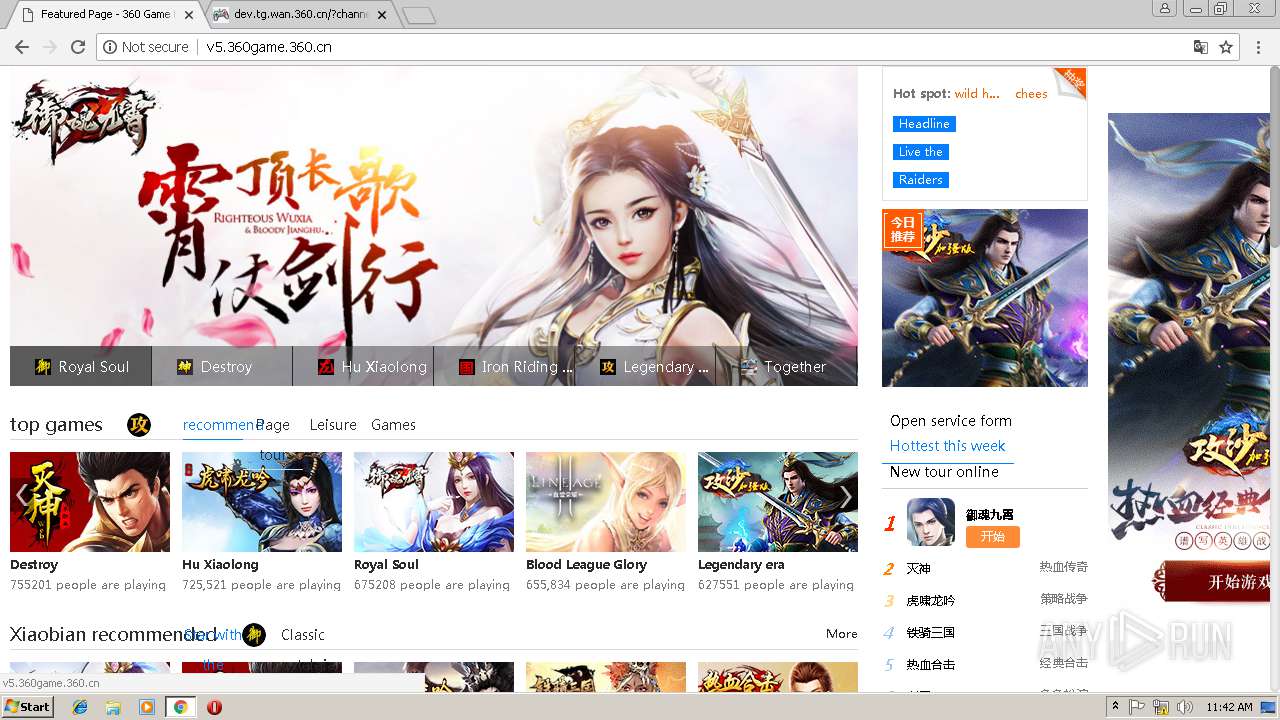Image resolution: width=1280 pixels, height=720 pixels.
Task: Click the Legendary era title link
Action: [741, 565]
